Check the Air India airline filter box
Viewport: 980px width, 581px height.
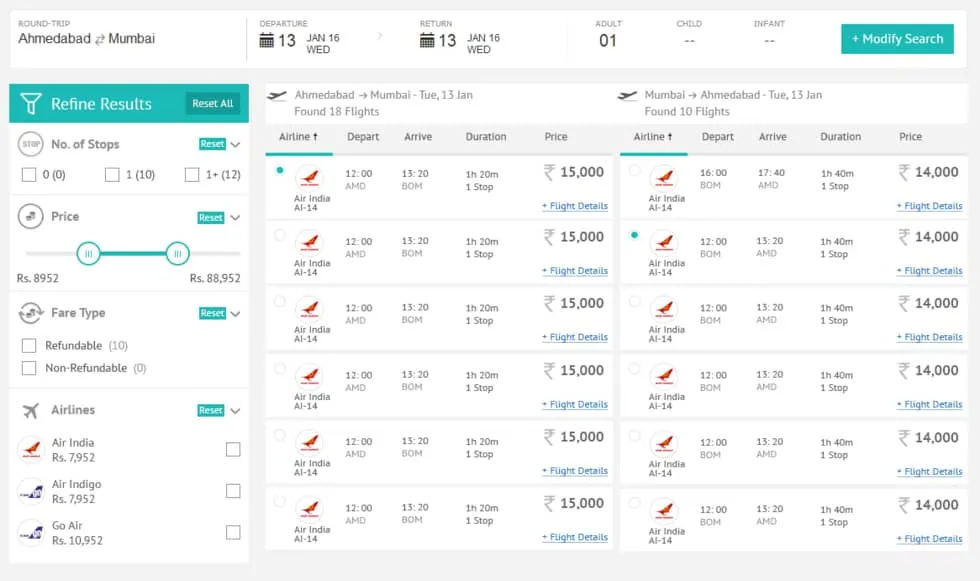coord(233,449)
